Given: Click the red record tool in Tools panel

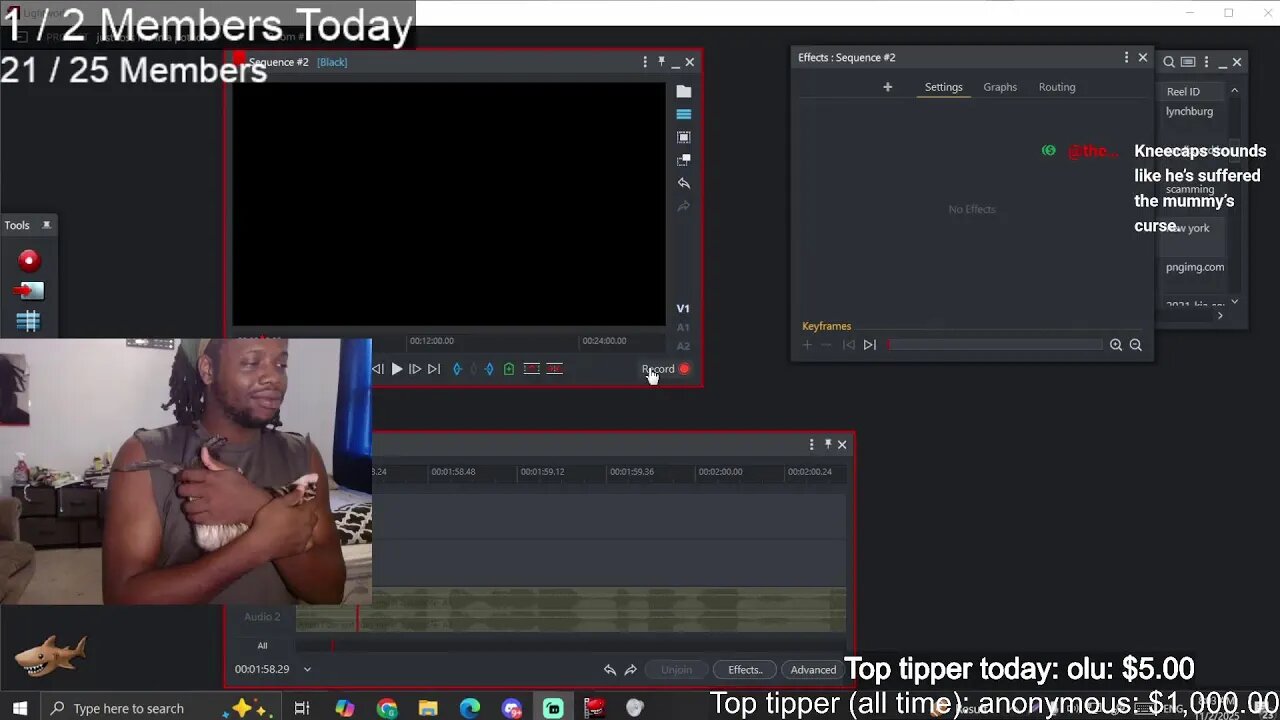Looking at the screenshot, I should (x=29, y=261).
